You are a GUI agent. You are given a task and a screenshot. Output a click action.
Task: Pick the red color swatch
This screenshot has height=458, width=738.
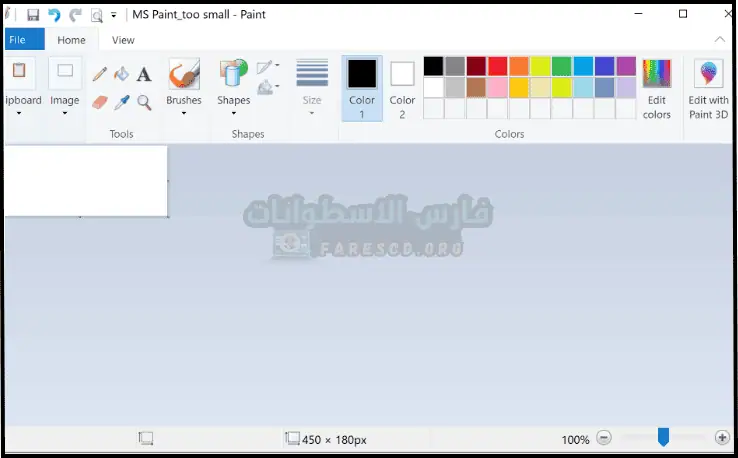click(x=497, y=66)
